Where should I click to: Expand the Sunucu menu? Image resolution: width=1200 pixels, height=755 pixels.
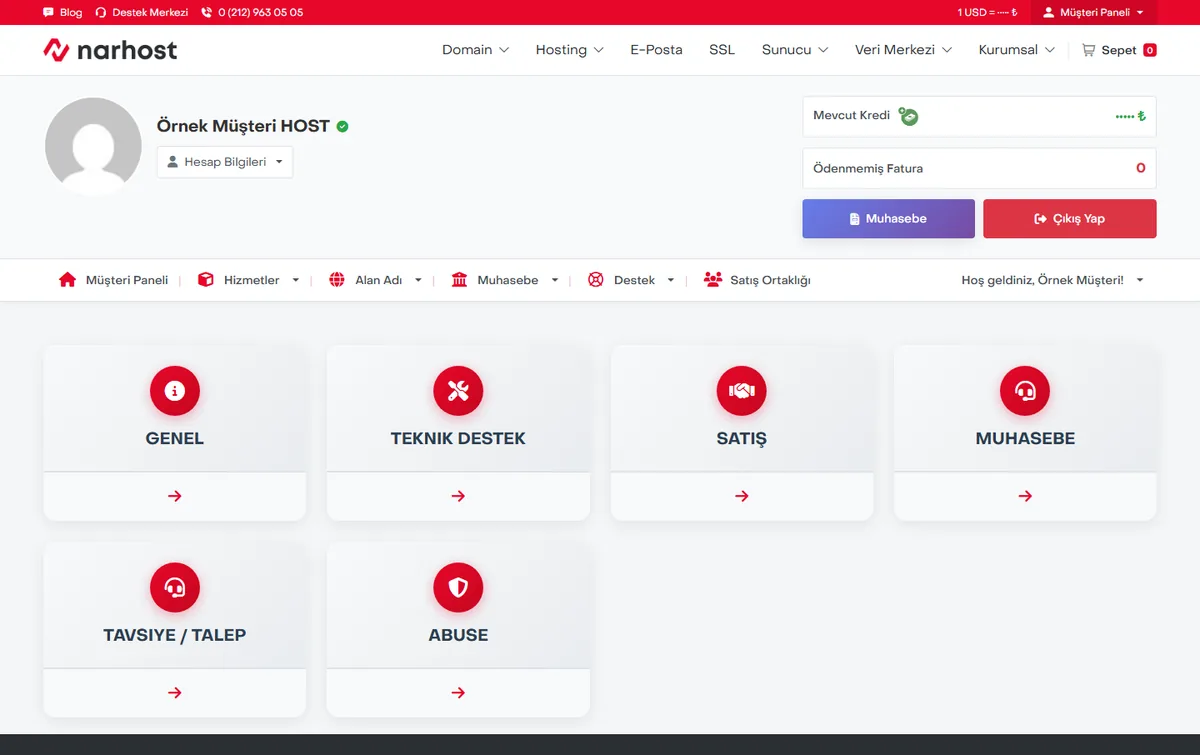[x=795, y=50]
